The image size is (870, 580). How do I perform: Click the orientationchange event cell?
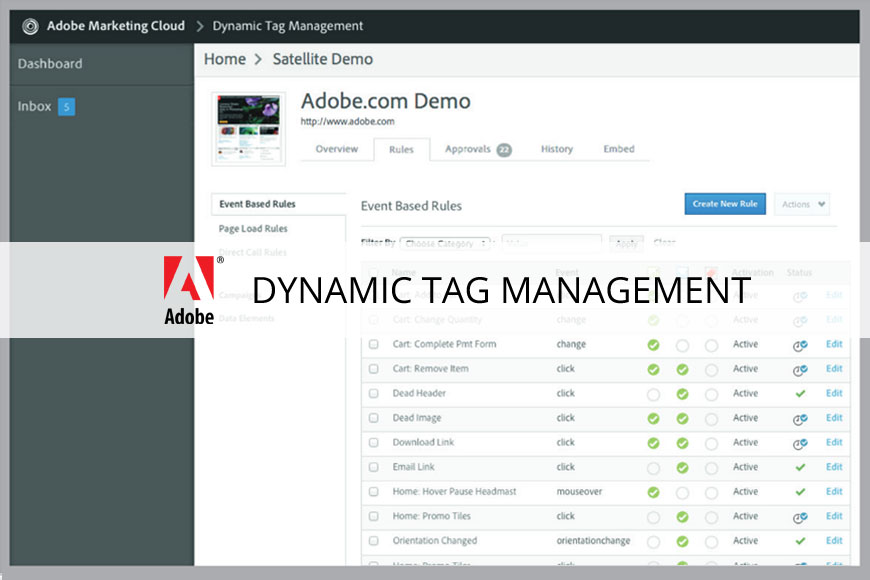(593, 541)
